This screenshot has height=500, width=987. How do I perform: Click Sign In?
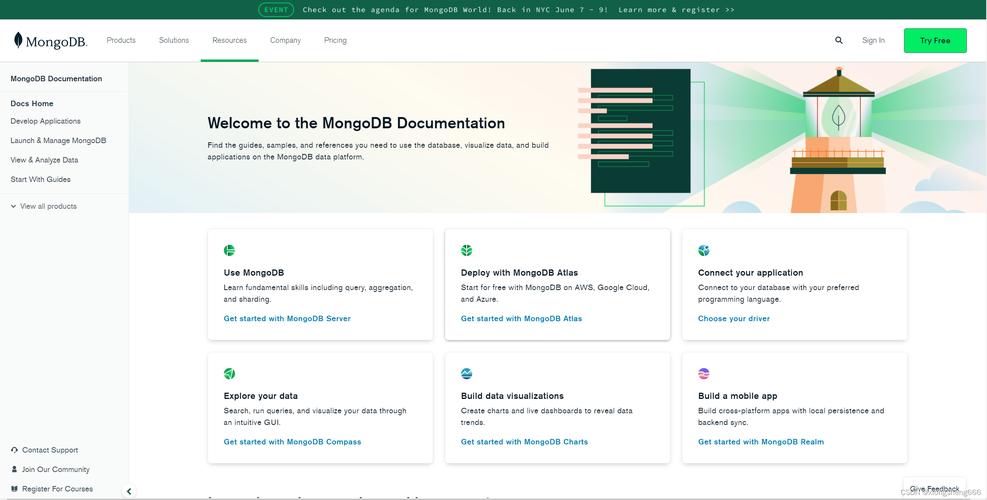pos(873,40)
